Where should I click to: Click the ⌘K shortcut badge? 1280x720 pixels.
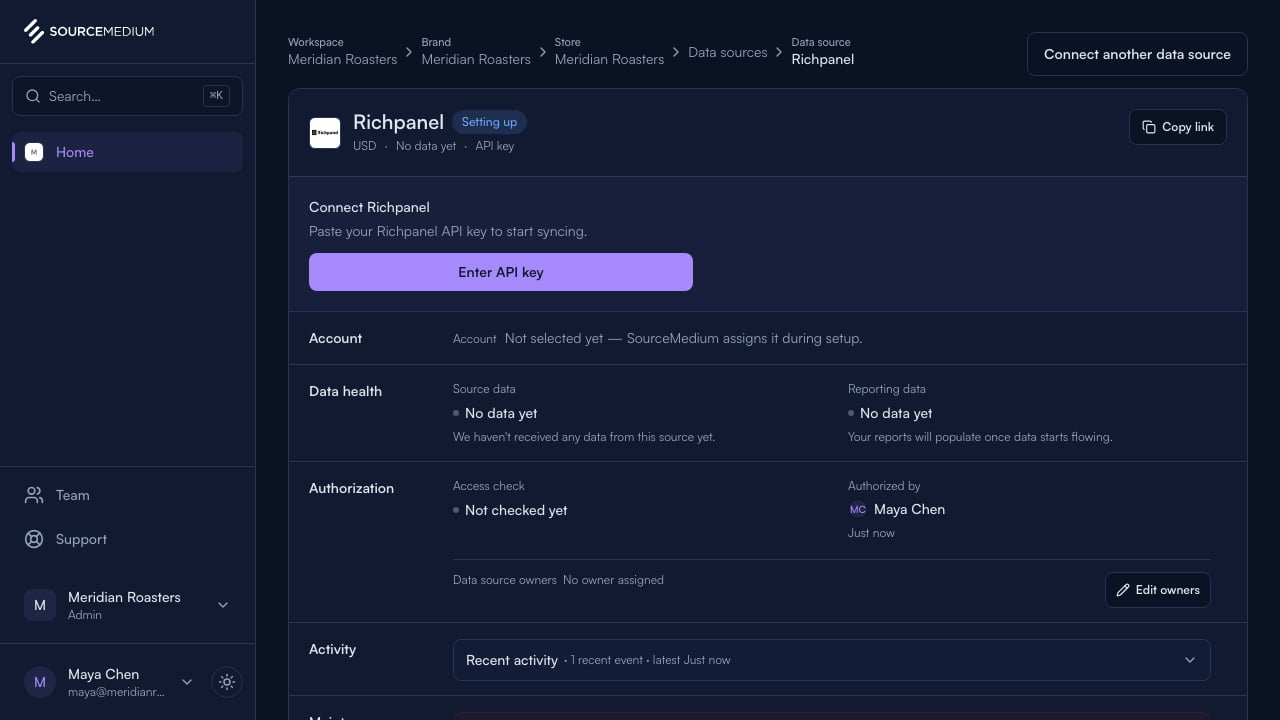(x=216, y=96)
